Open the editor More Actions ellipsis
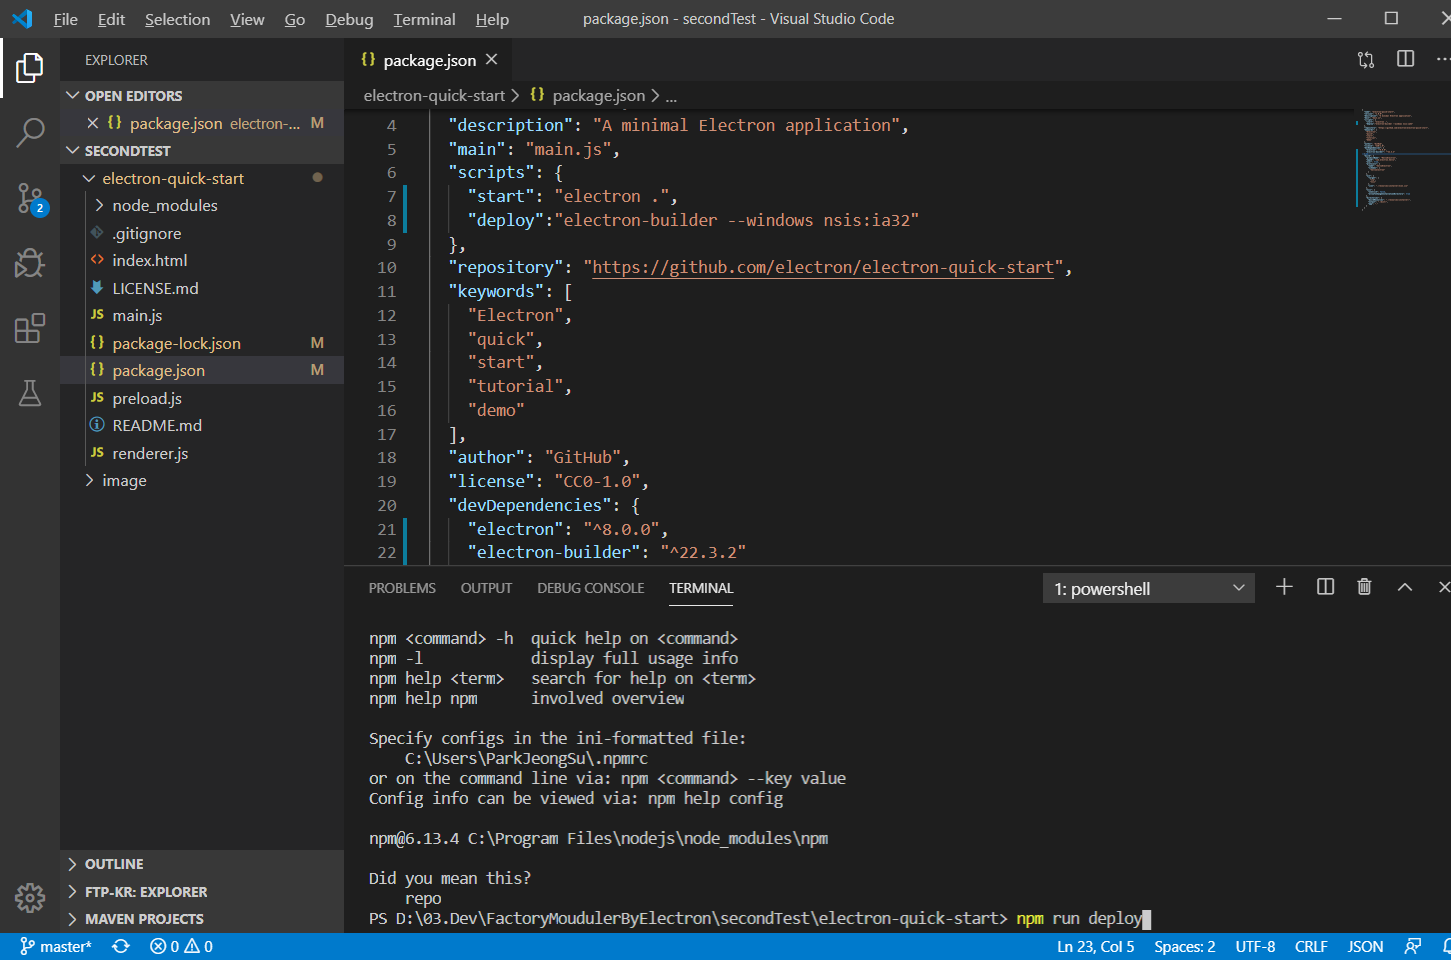Image resolution: width=1451 pixels, height=960 pixels. coord(1442,59)
